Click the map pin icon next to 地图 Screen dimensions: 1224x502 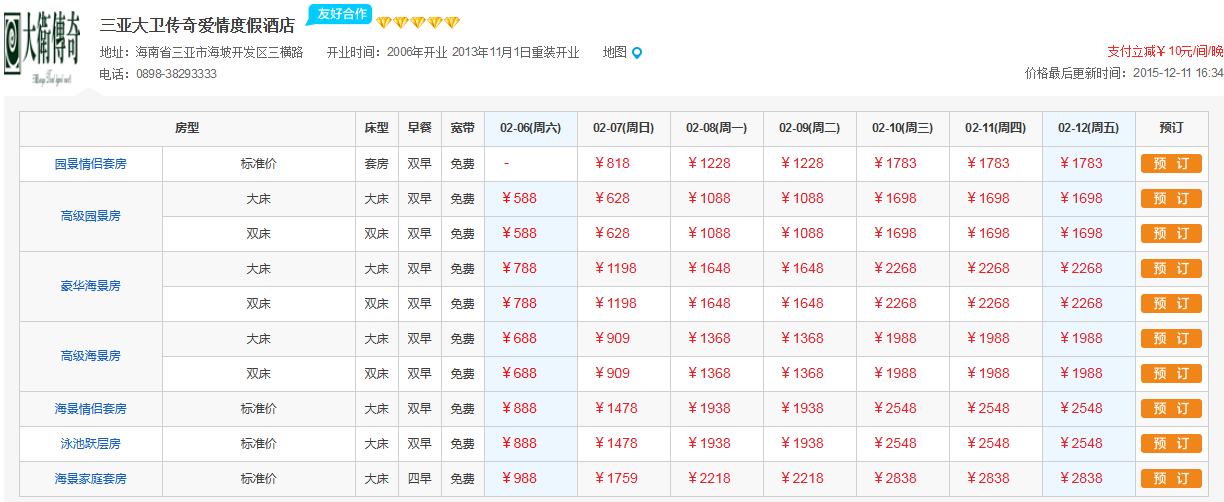click(637, 53)
